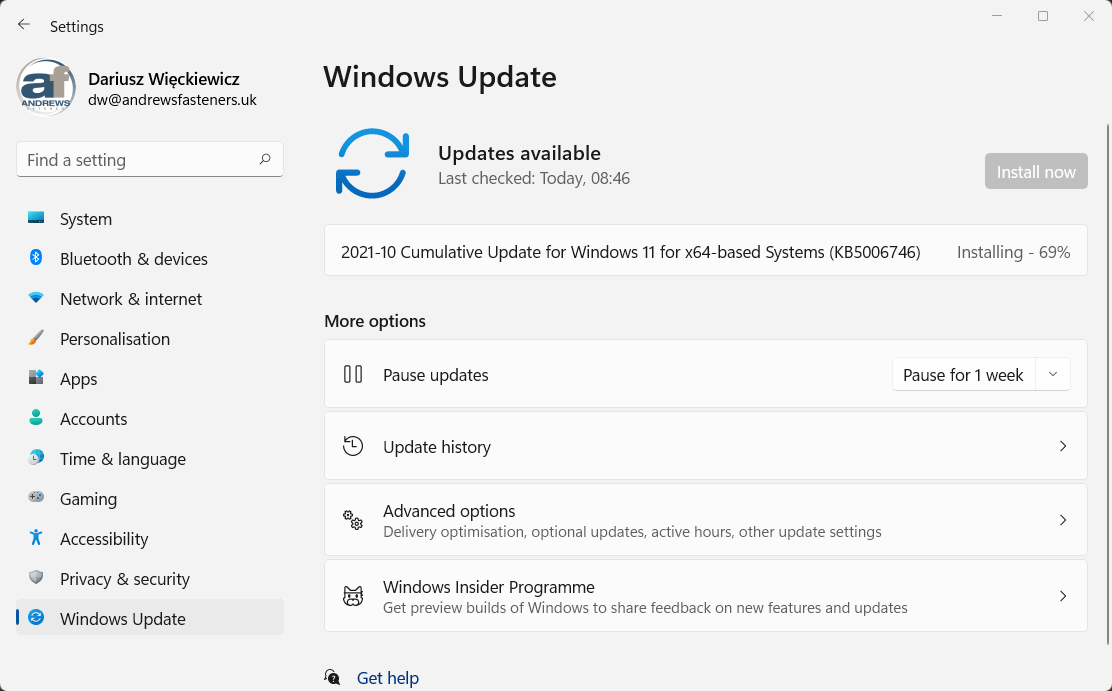Click the Advanced options gears icon
The height and width of the screenshot is (691, 1112).
[352, 520]
